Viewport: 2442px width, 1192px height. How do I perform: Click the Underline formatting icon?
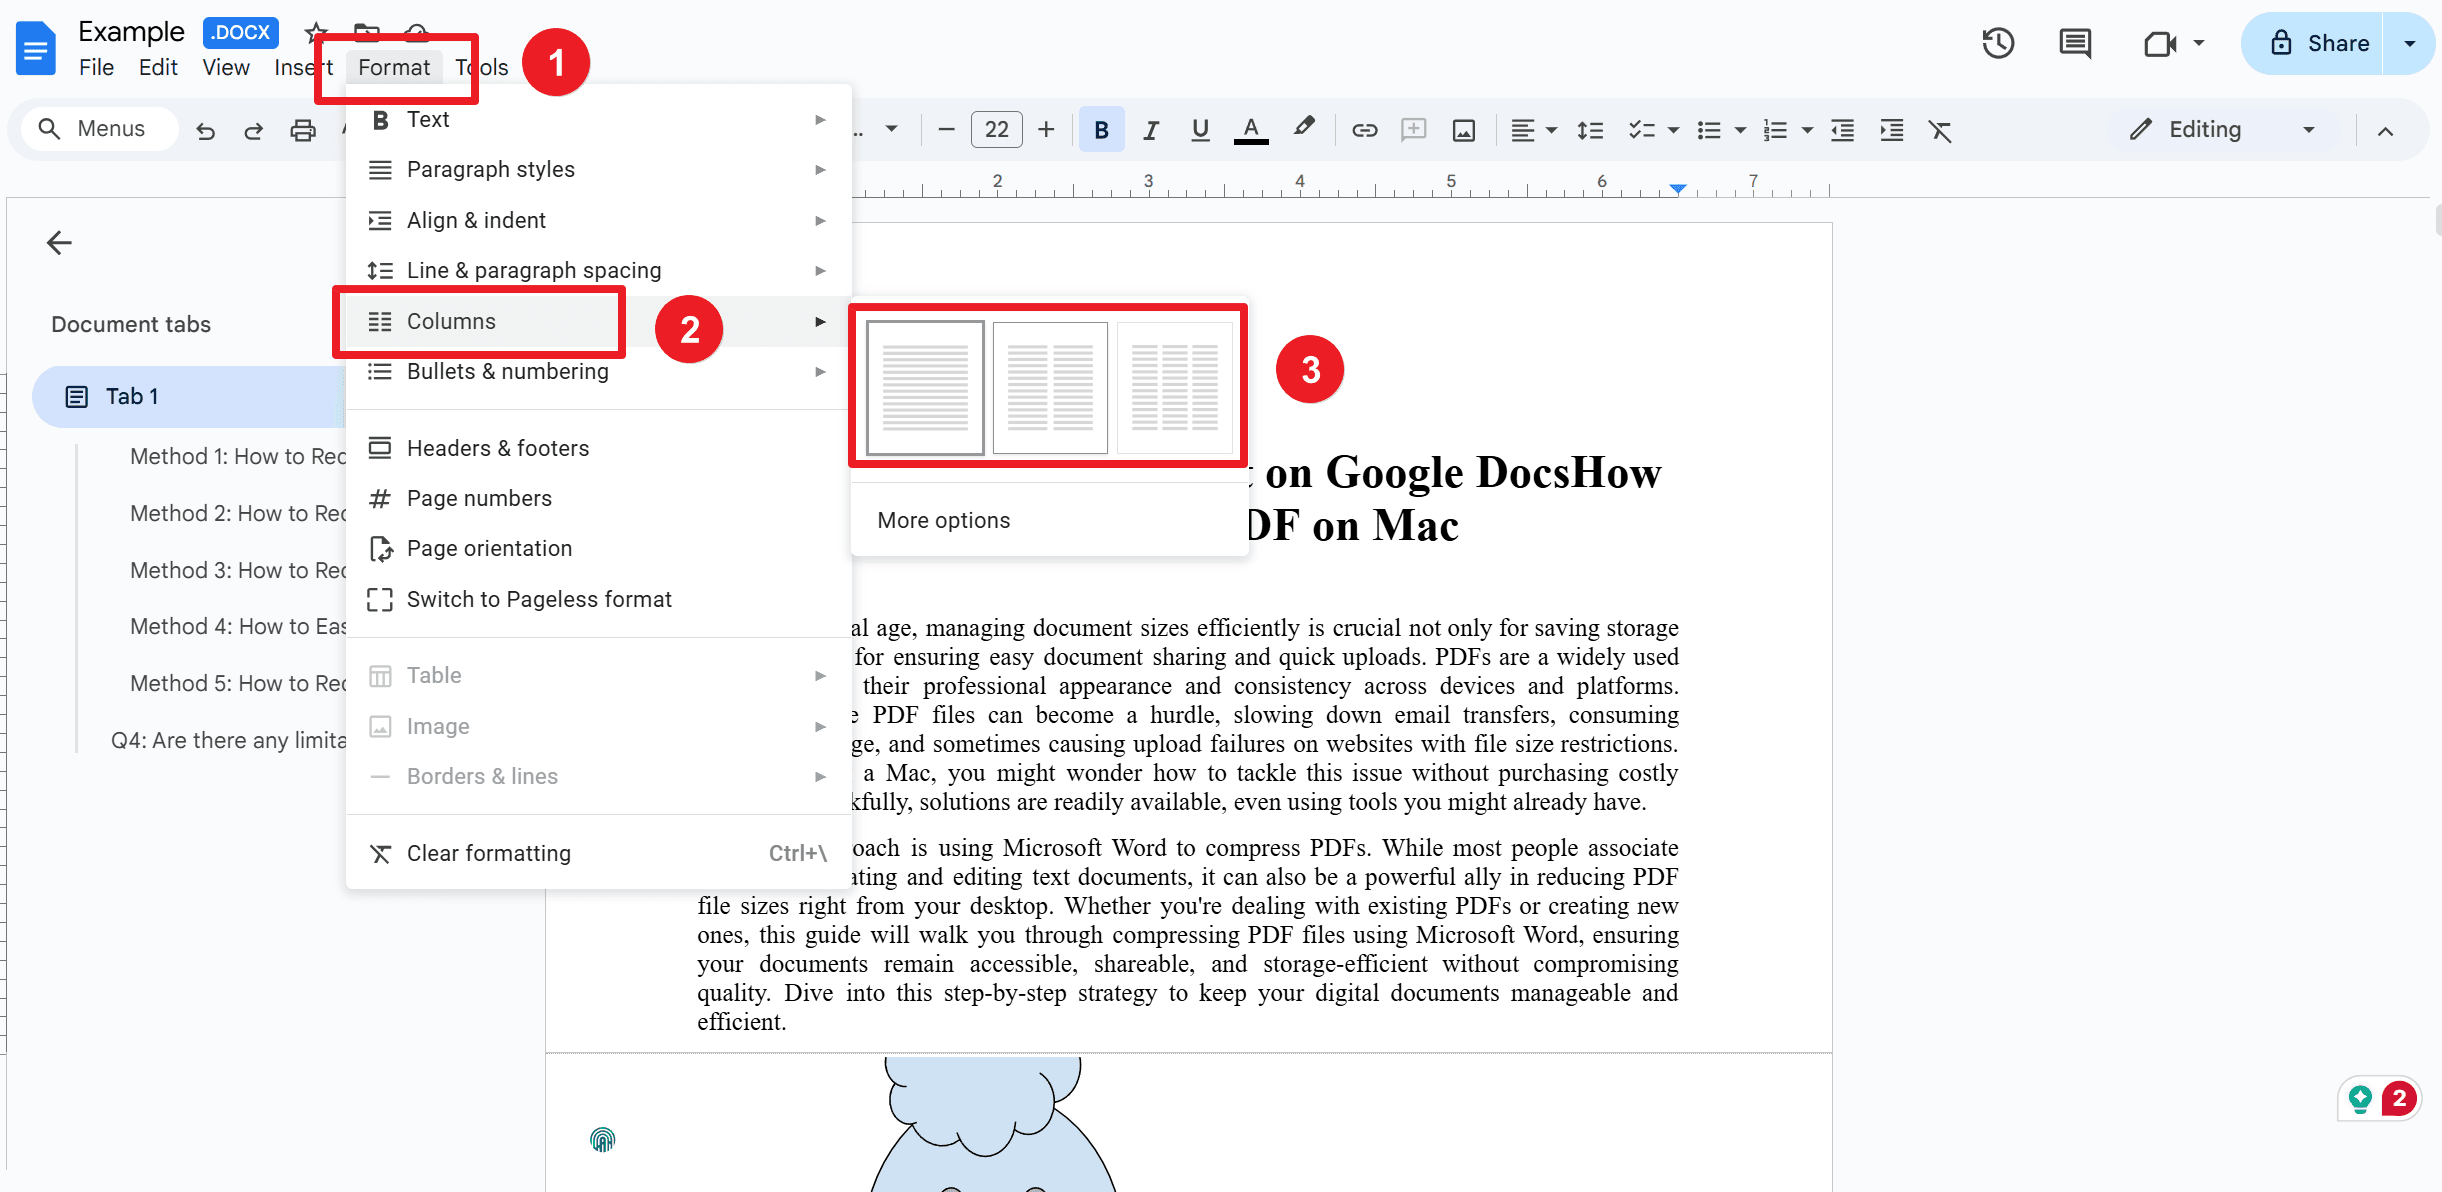pyautogui.click(x=1199, y=129)
